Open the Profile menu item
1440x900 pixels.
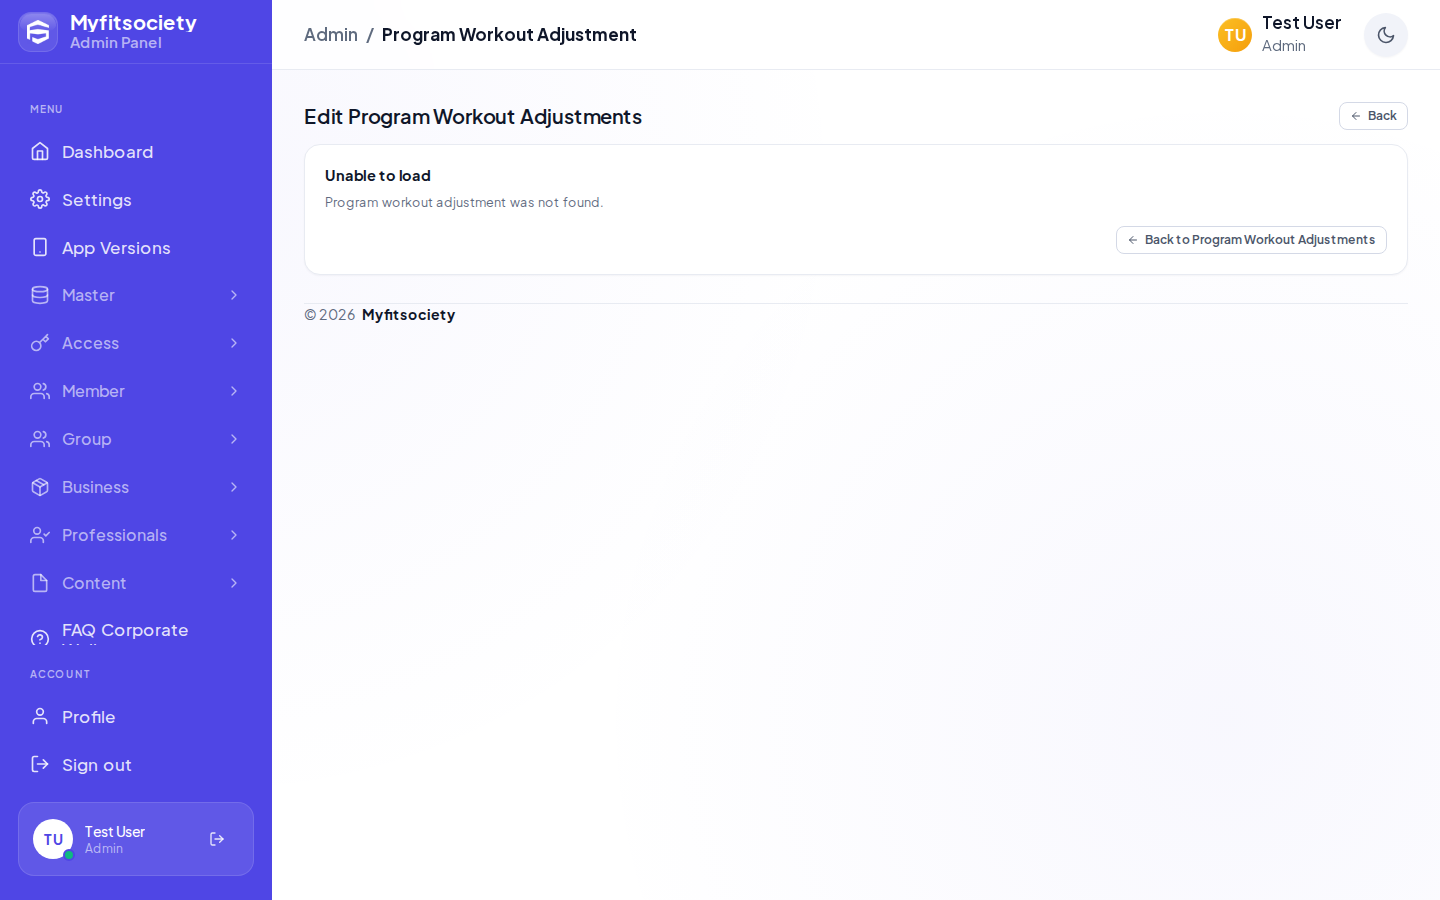click(136, 717)
